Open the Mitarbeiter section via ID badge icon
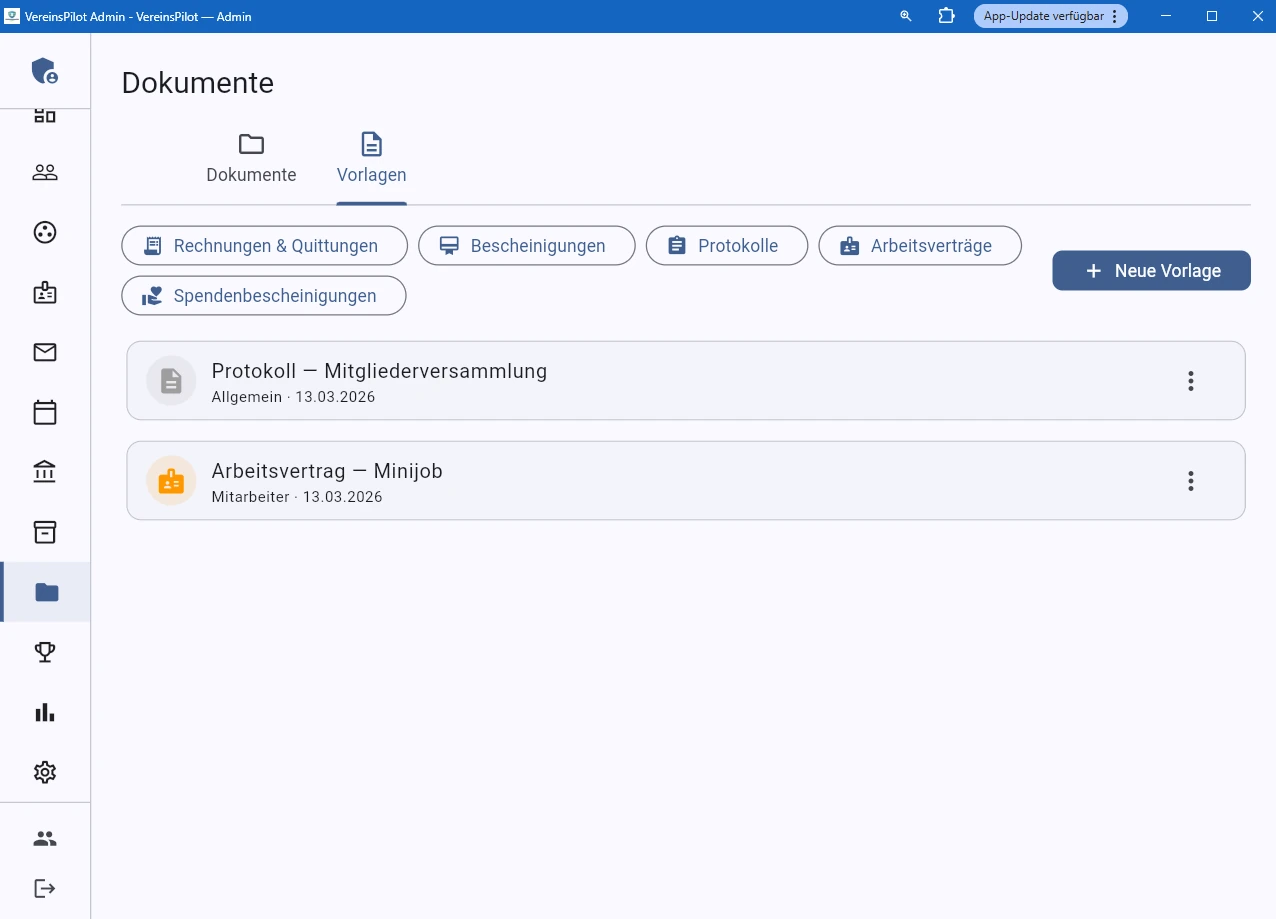The image size is (1276, 919). pos(44,292)
